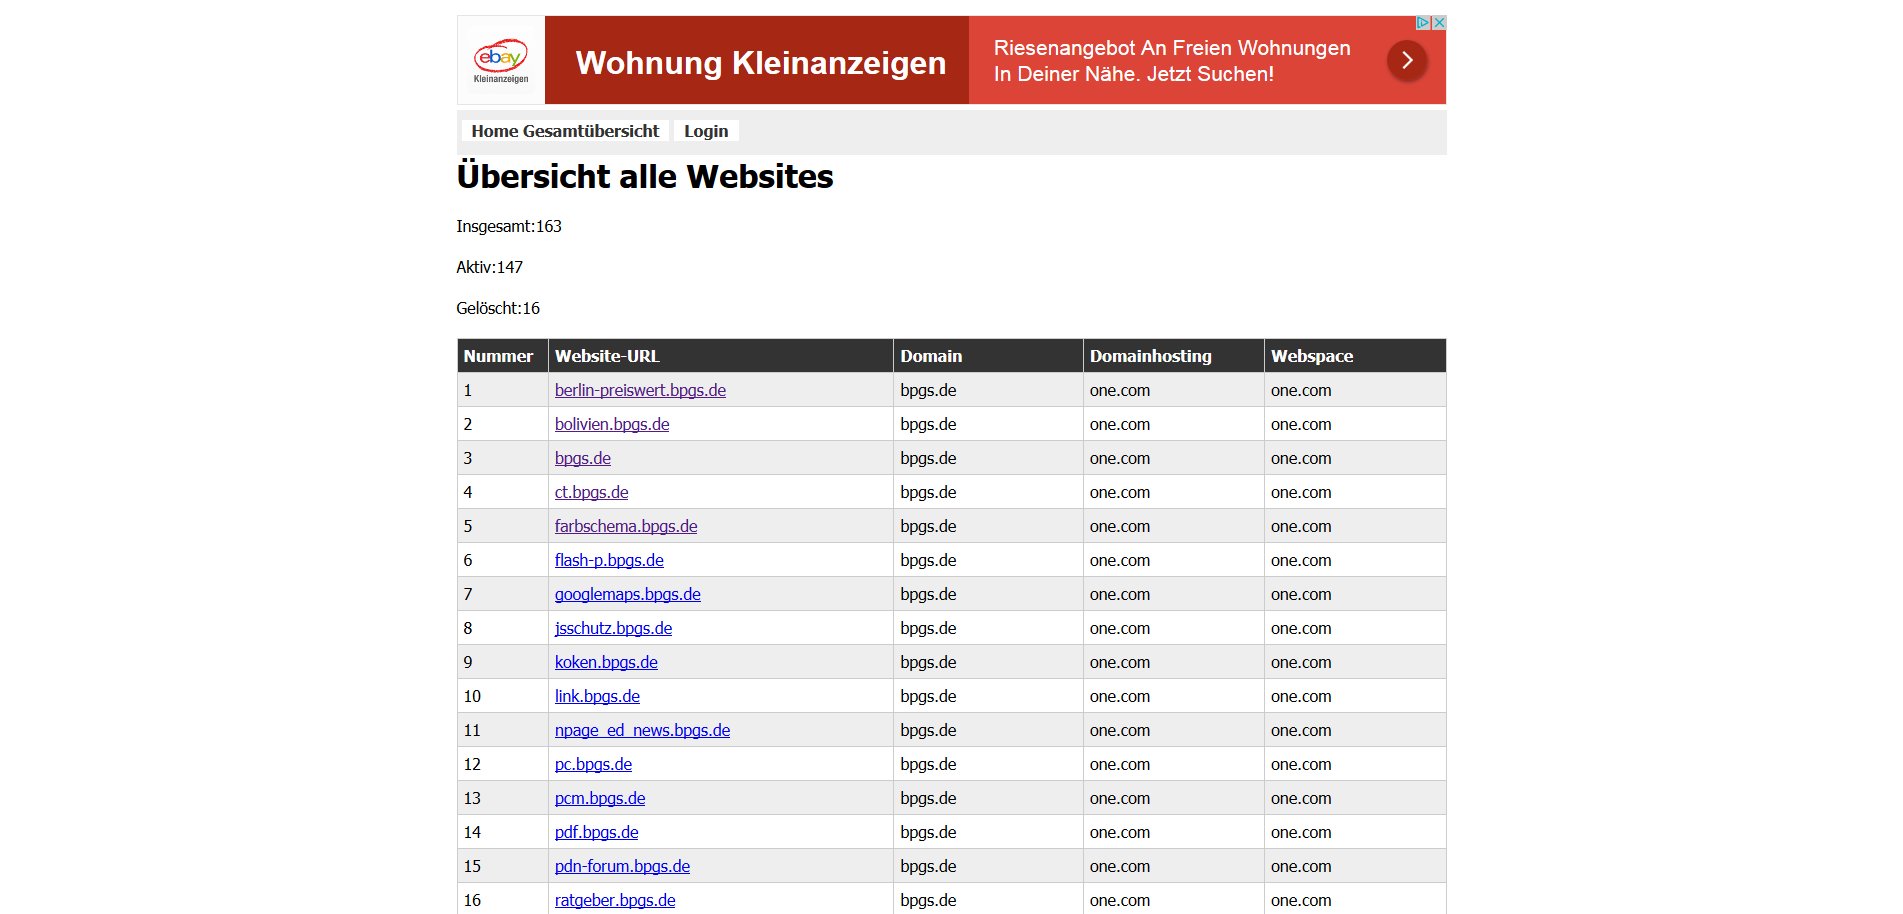Open the pdn-forum.bpgs.de link
Screen dimensions: 1903x914
[622, 866]
